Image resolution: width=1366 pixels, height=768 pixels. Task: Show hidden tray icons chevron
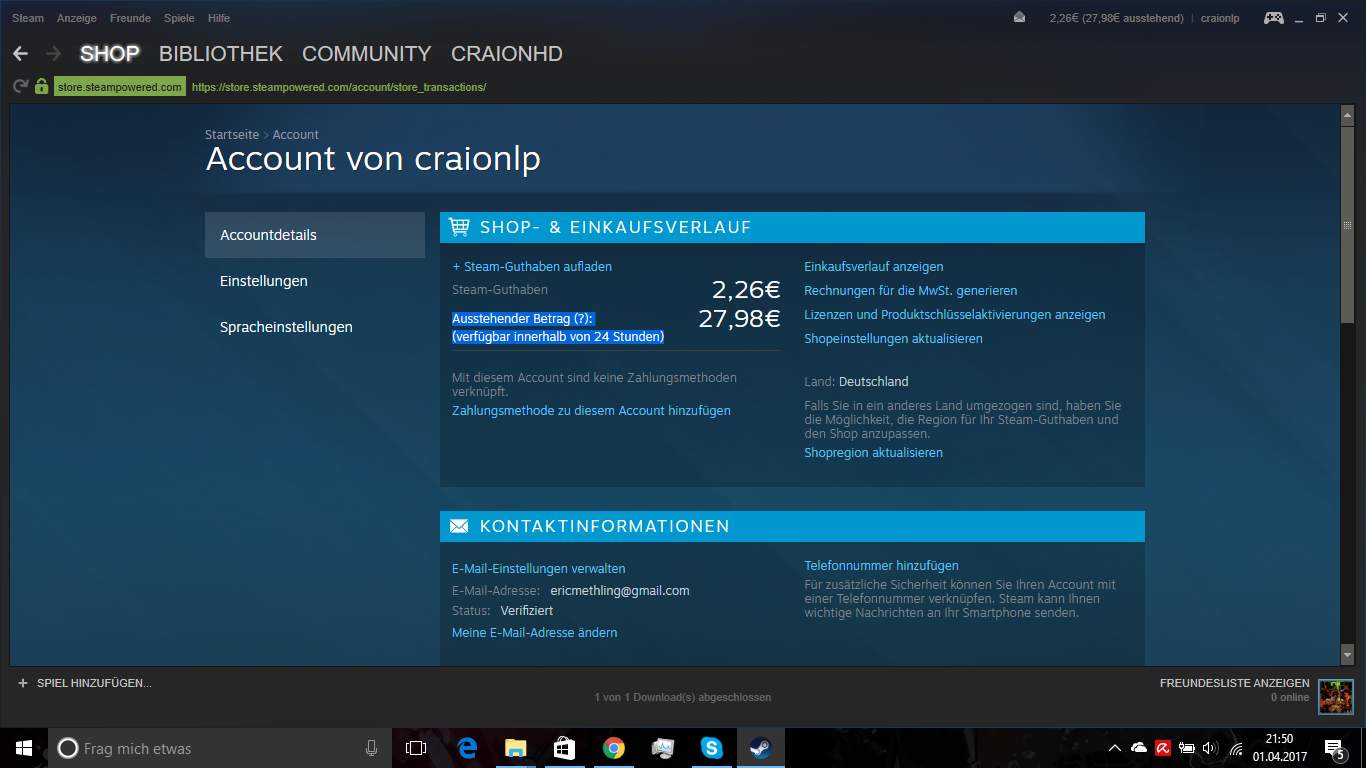1115,748
